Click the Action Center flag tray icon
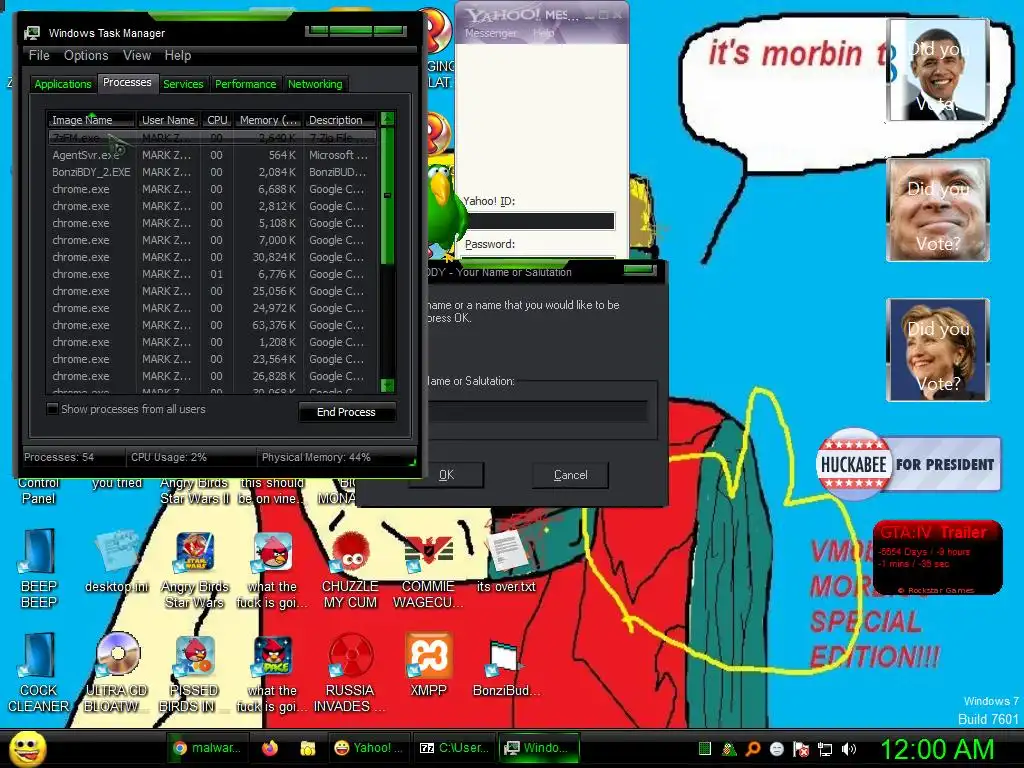This screenshot has height=768, width=1024. point(801,749)
